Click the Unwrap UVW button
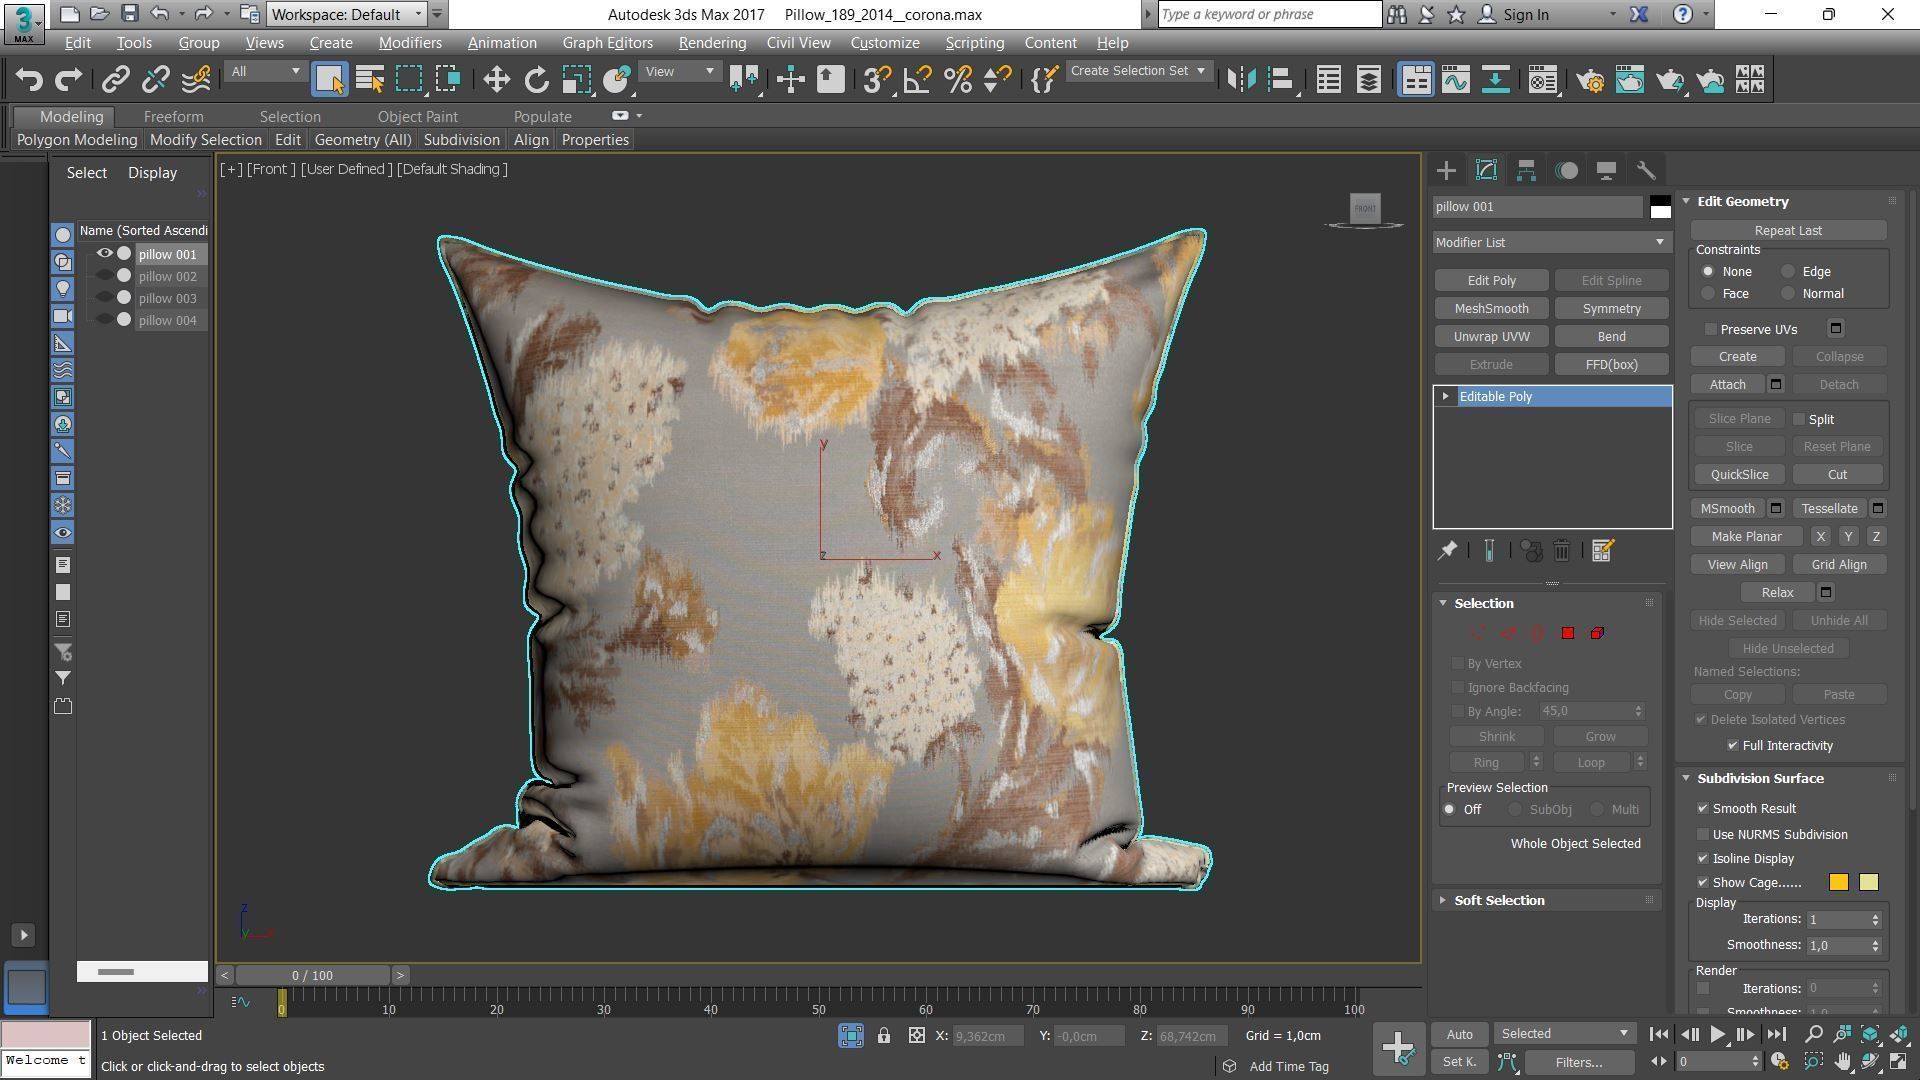1920x1080 pixels. click(1491, 337)
